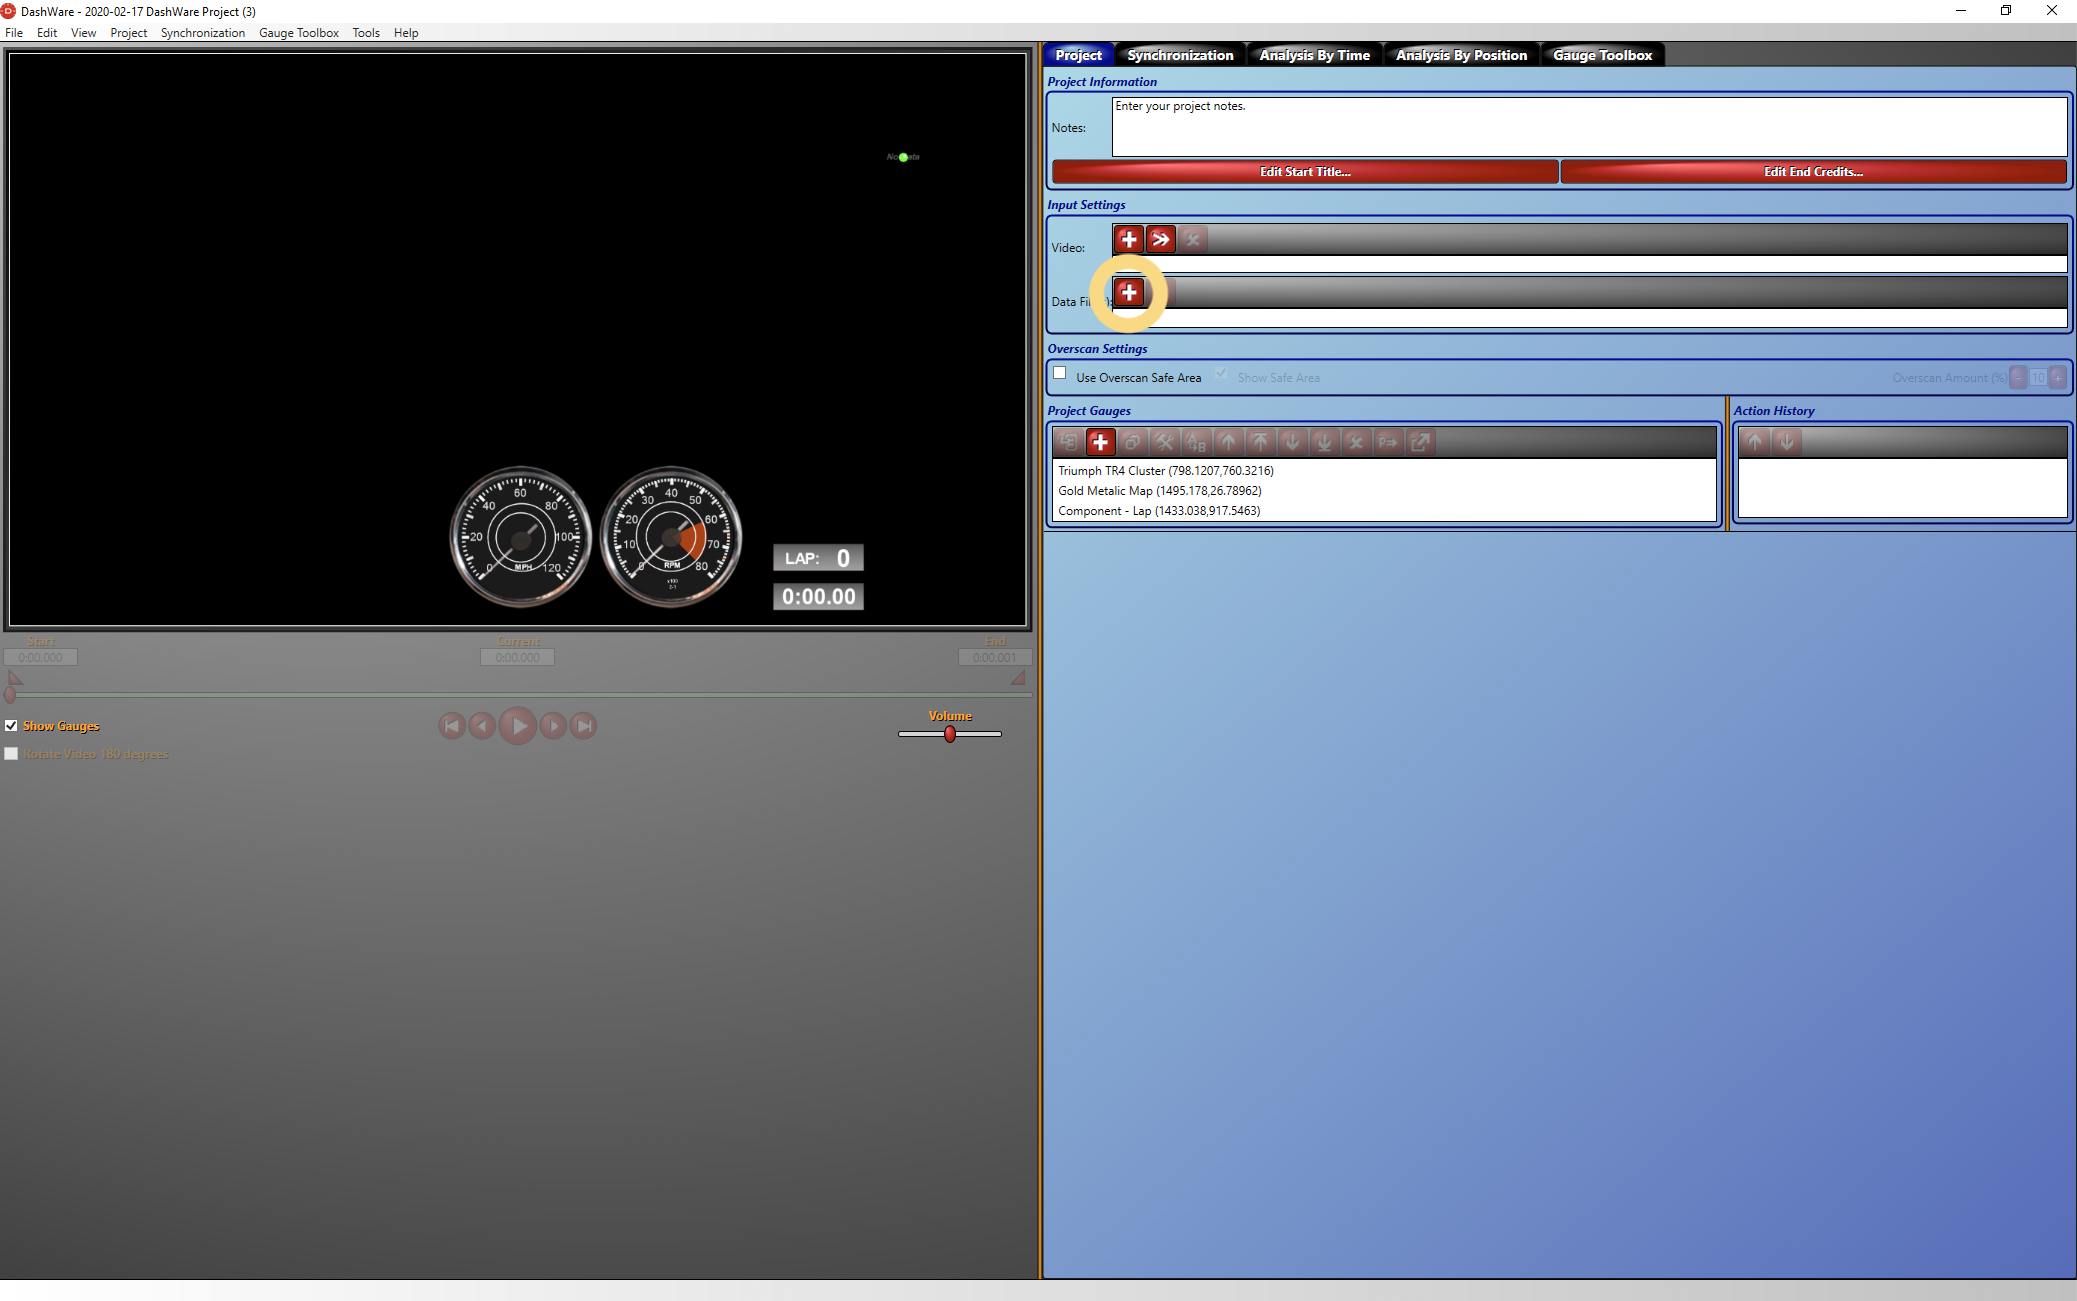Viewport: 2077px width, 1301px height.
Task: Click the gauge edit tools (wrench) icon
Action: click(x=1164, y=442)
